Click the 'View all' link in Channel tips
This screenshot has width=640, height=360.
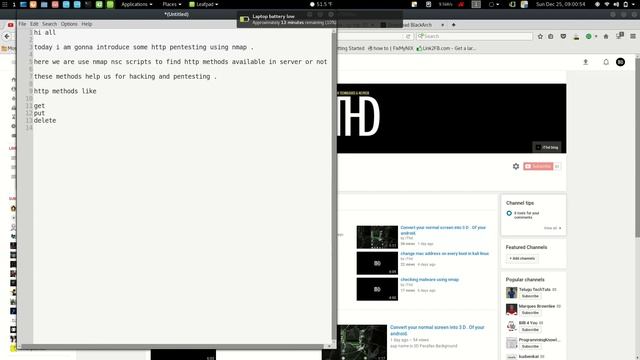click(x=552, y=228)
